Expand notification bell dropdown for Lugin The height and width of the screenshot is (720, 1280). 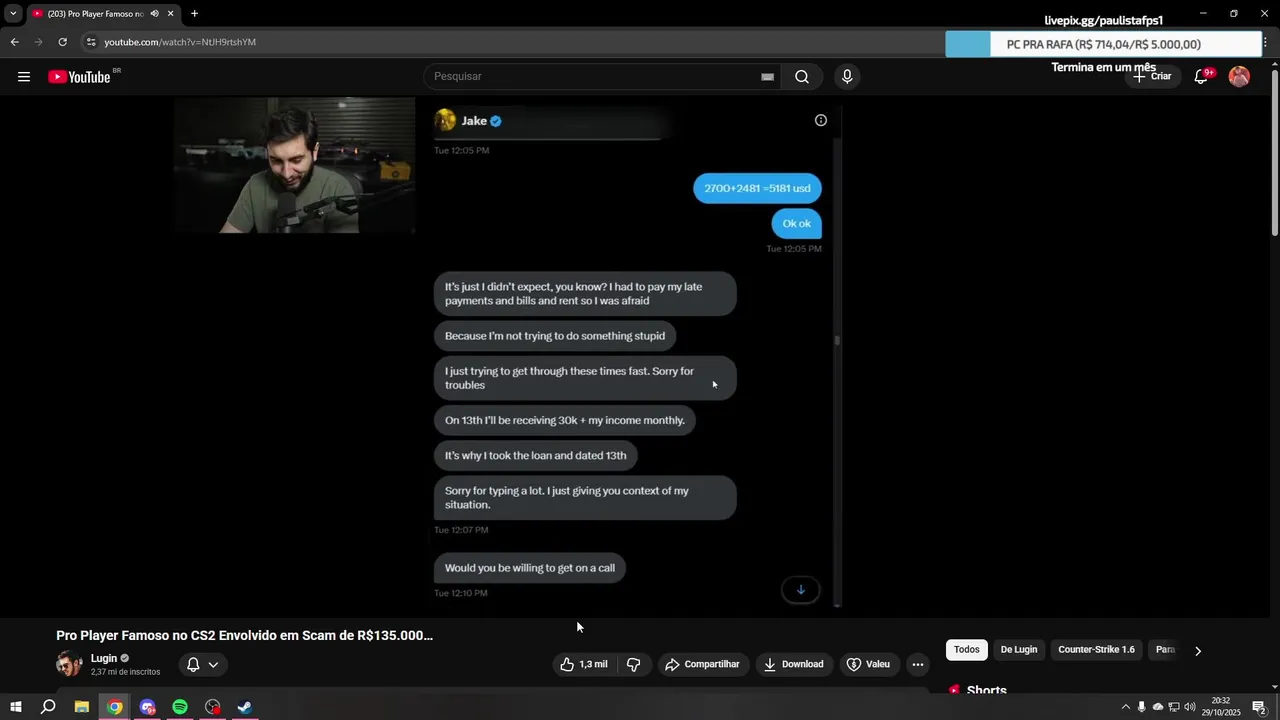pos(203,664)
